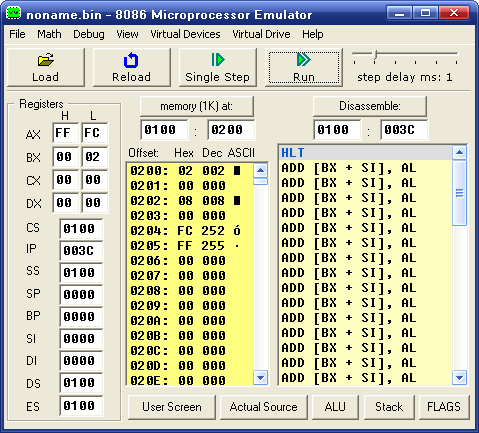This screenshot has height=433, width=479.
Task: Click the SI register field
Action: pyautogui.click(x=81, y=339)
